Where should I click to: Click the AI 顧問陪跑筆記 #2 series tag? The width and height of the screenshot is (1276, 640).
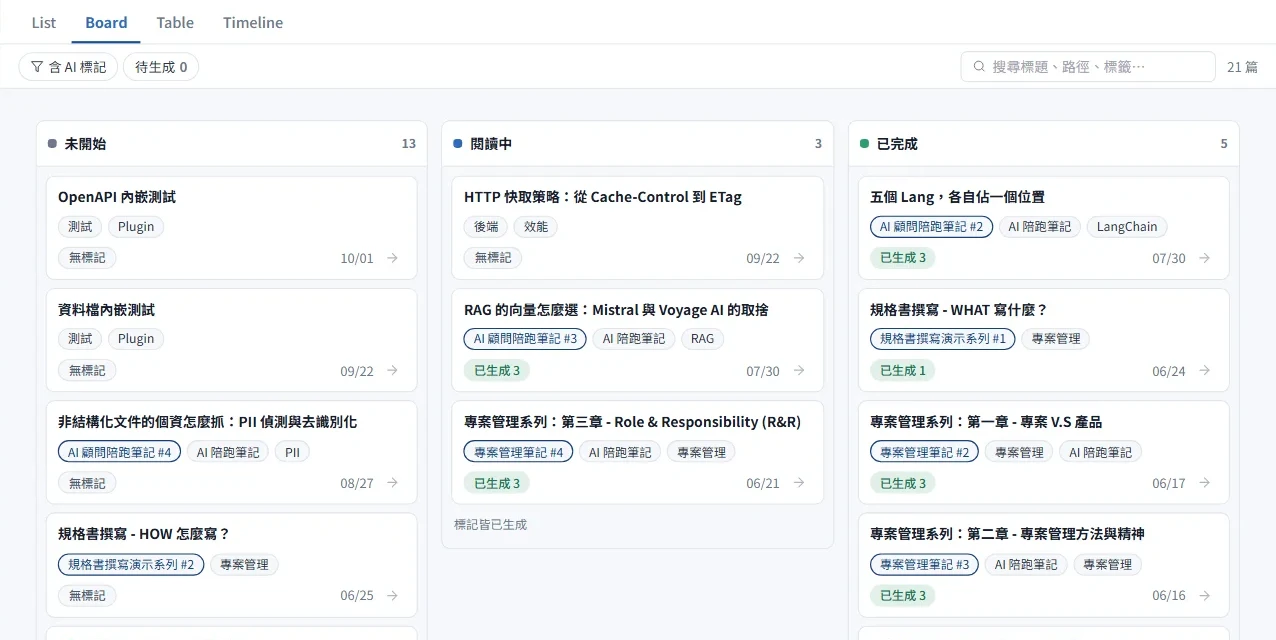click(931, 227)
